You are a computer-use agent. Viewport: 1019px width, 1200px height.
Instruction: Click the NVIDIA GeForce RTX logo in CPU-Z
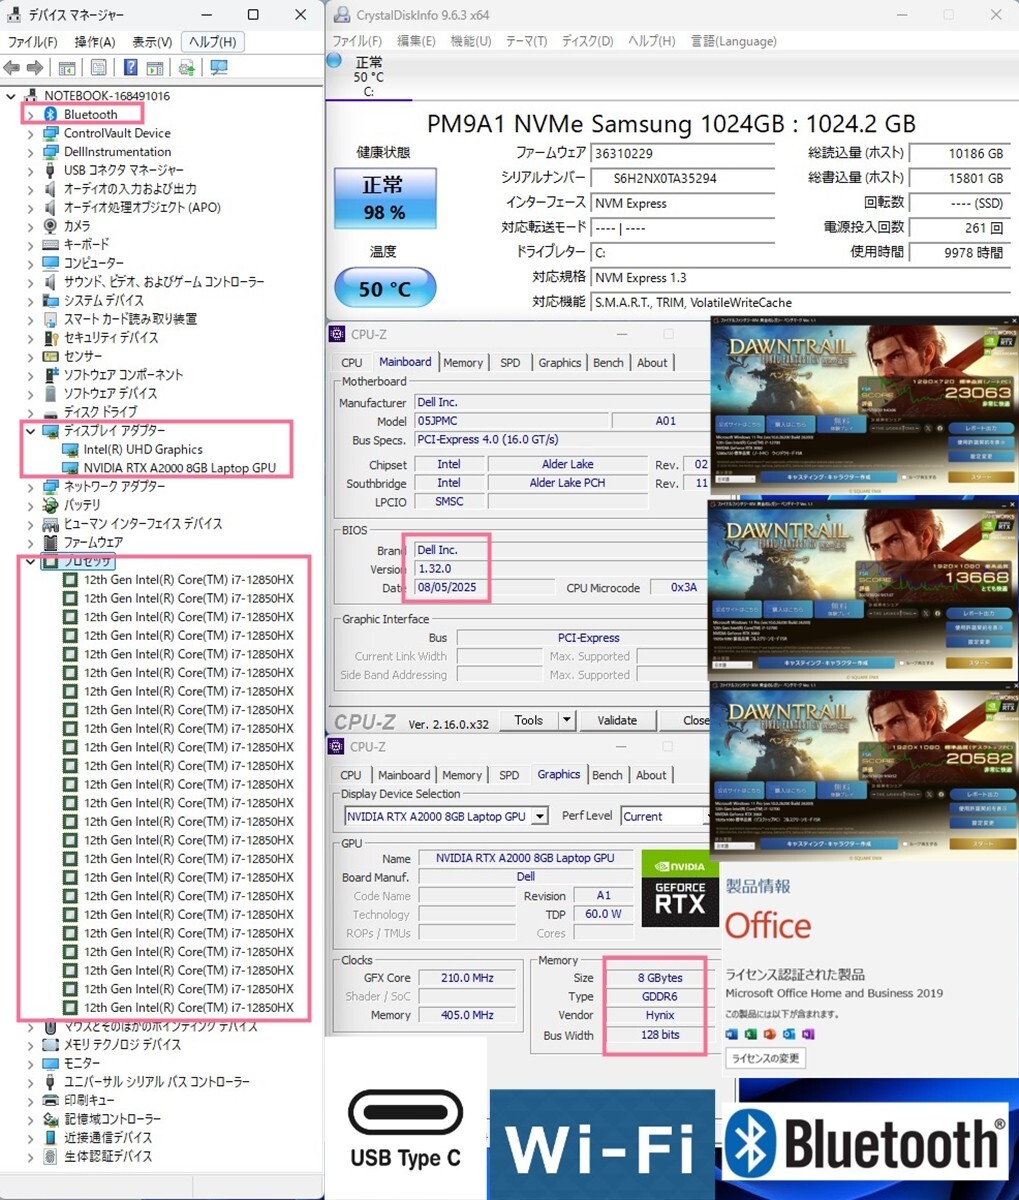point(680,889)
